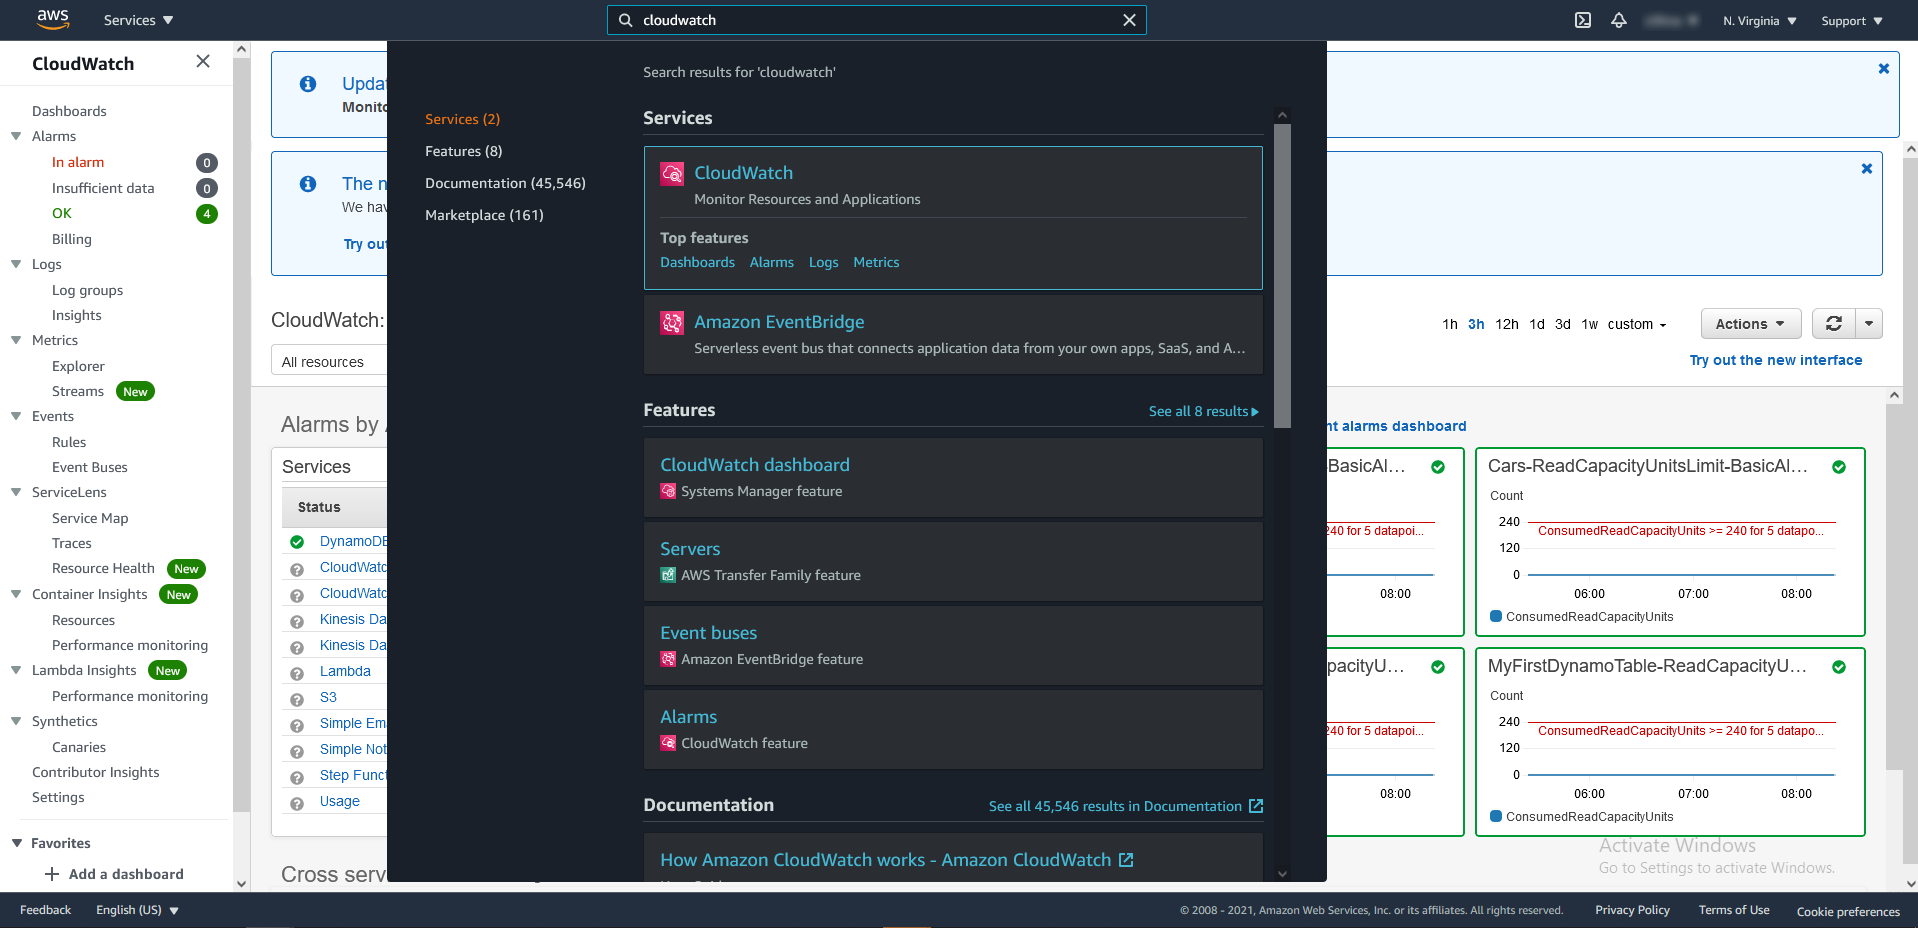Open notifications bell icon

pyautogui.click(x=1619, y=20)
